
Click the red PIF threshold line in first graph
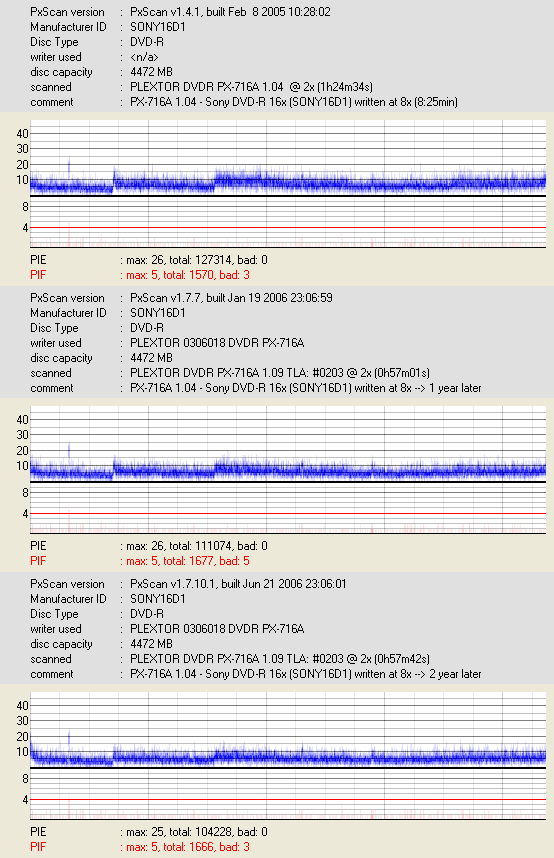[x=288, y=227]
